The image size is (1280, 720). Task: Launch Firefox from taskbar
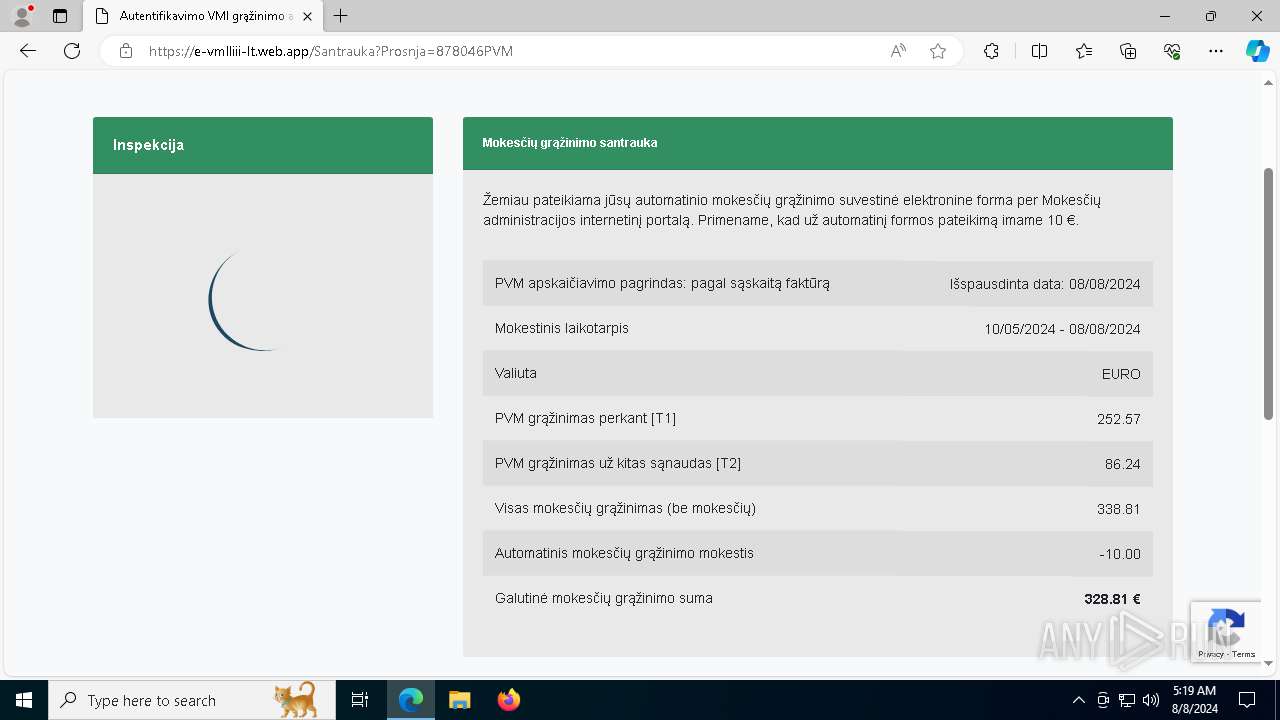click(x=509, y=700)
